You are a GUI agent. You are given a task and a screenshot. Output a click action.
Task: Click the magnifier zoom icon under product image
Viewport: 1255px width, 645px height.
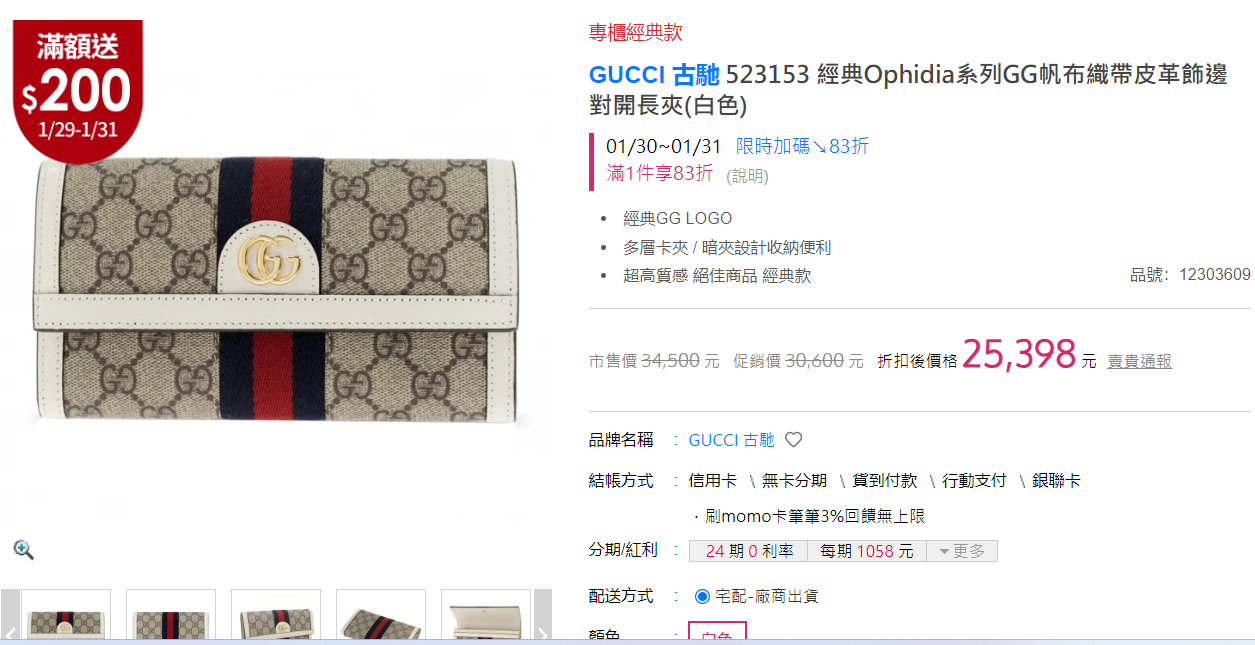point(23,549)
